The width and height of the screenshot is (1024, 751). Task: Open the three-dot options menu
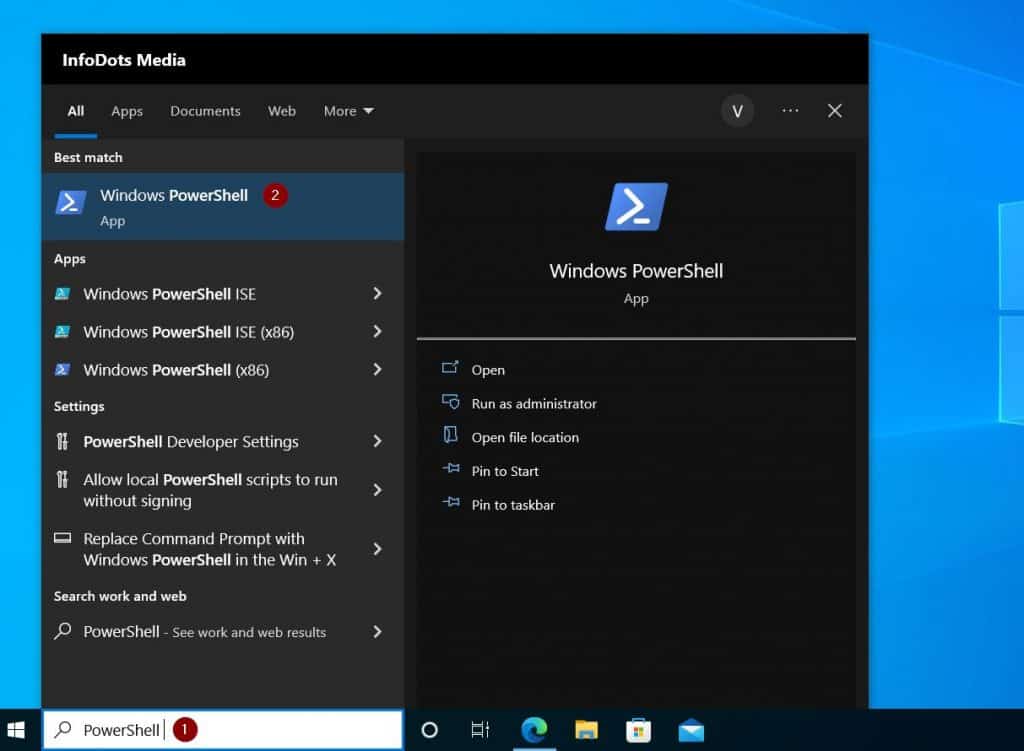tap(790, 110)
